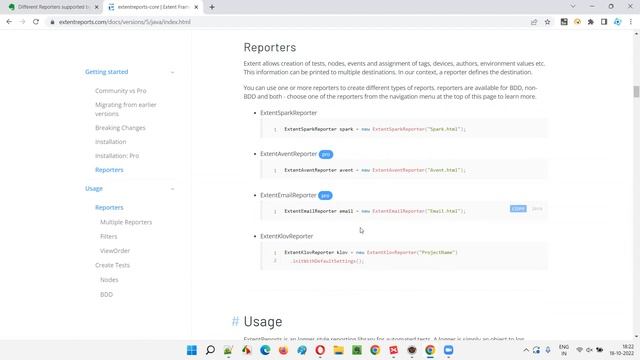Open Installation: Pro link

click(x=117, y=156)
